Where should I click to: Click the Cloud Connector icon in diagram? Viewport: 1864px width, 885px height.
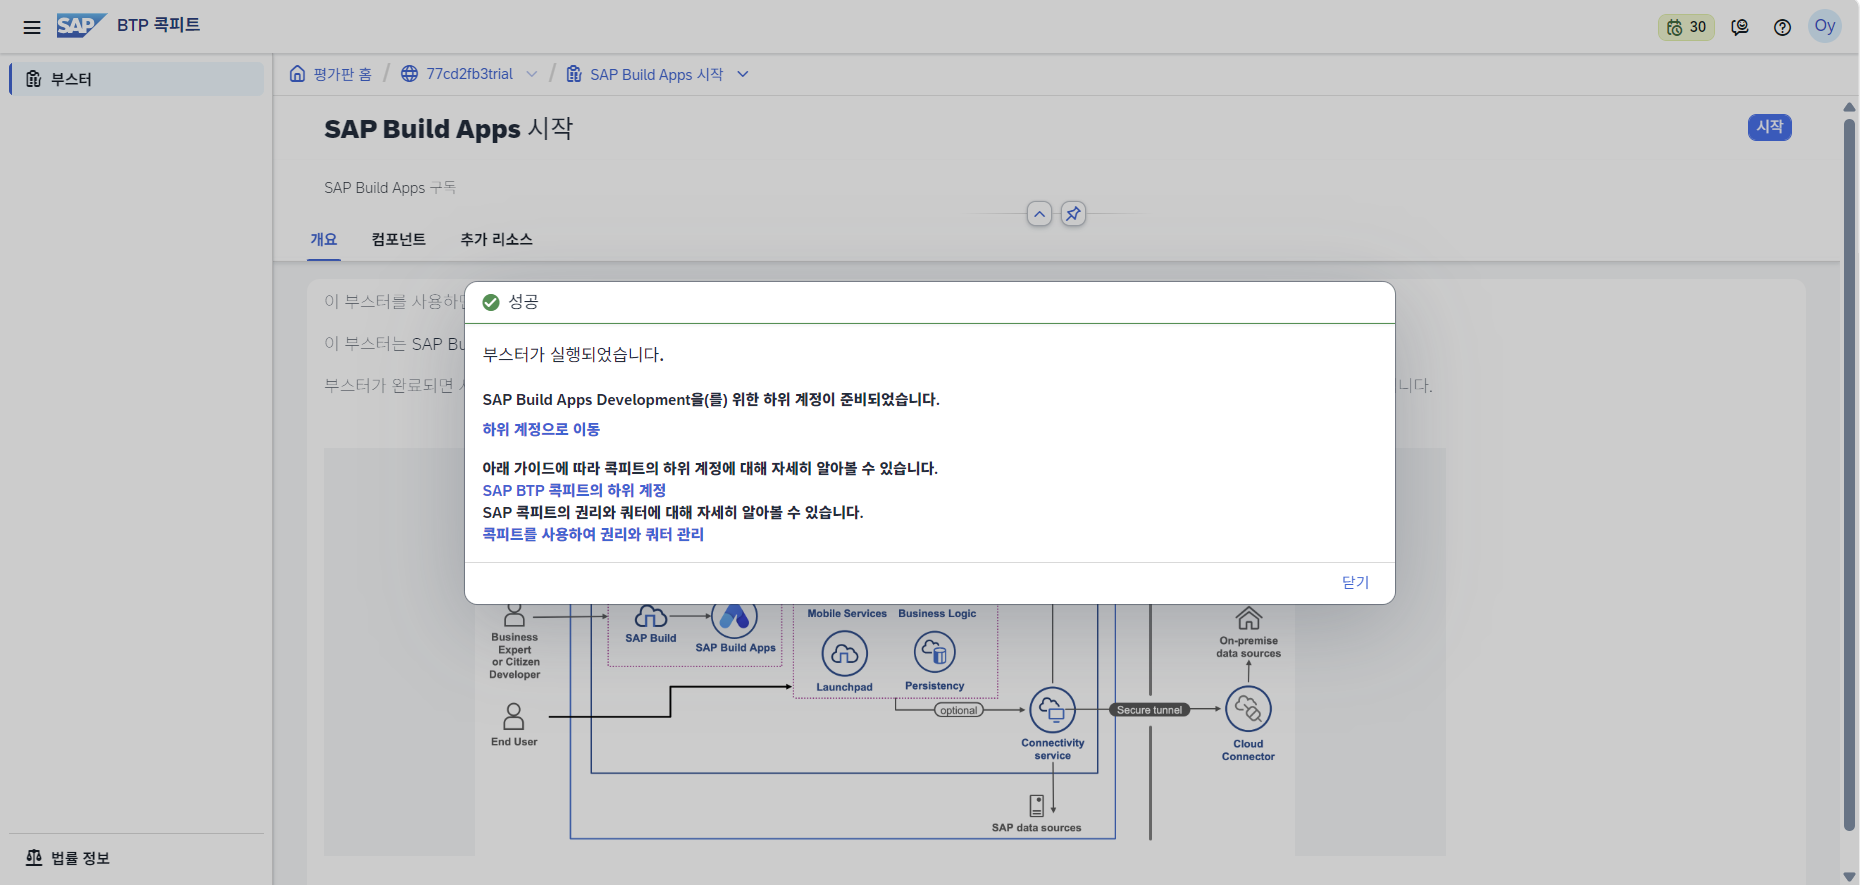pyautogui.click(x=1248, y=709)
